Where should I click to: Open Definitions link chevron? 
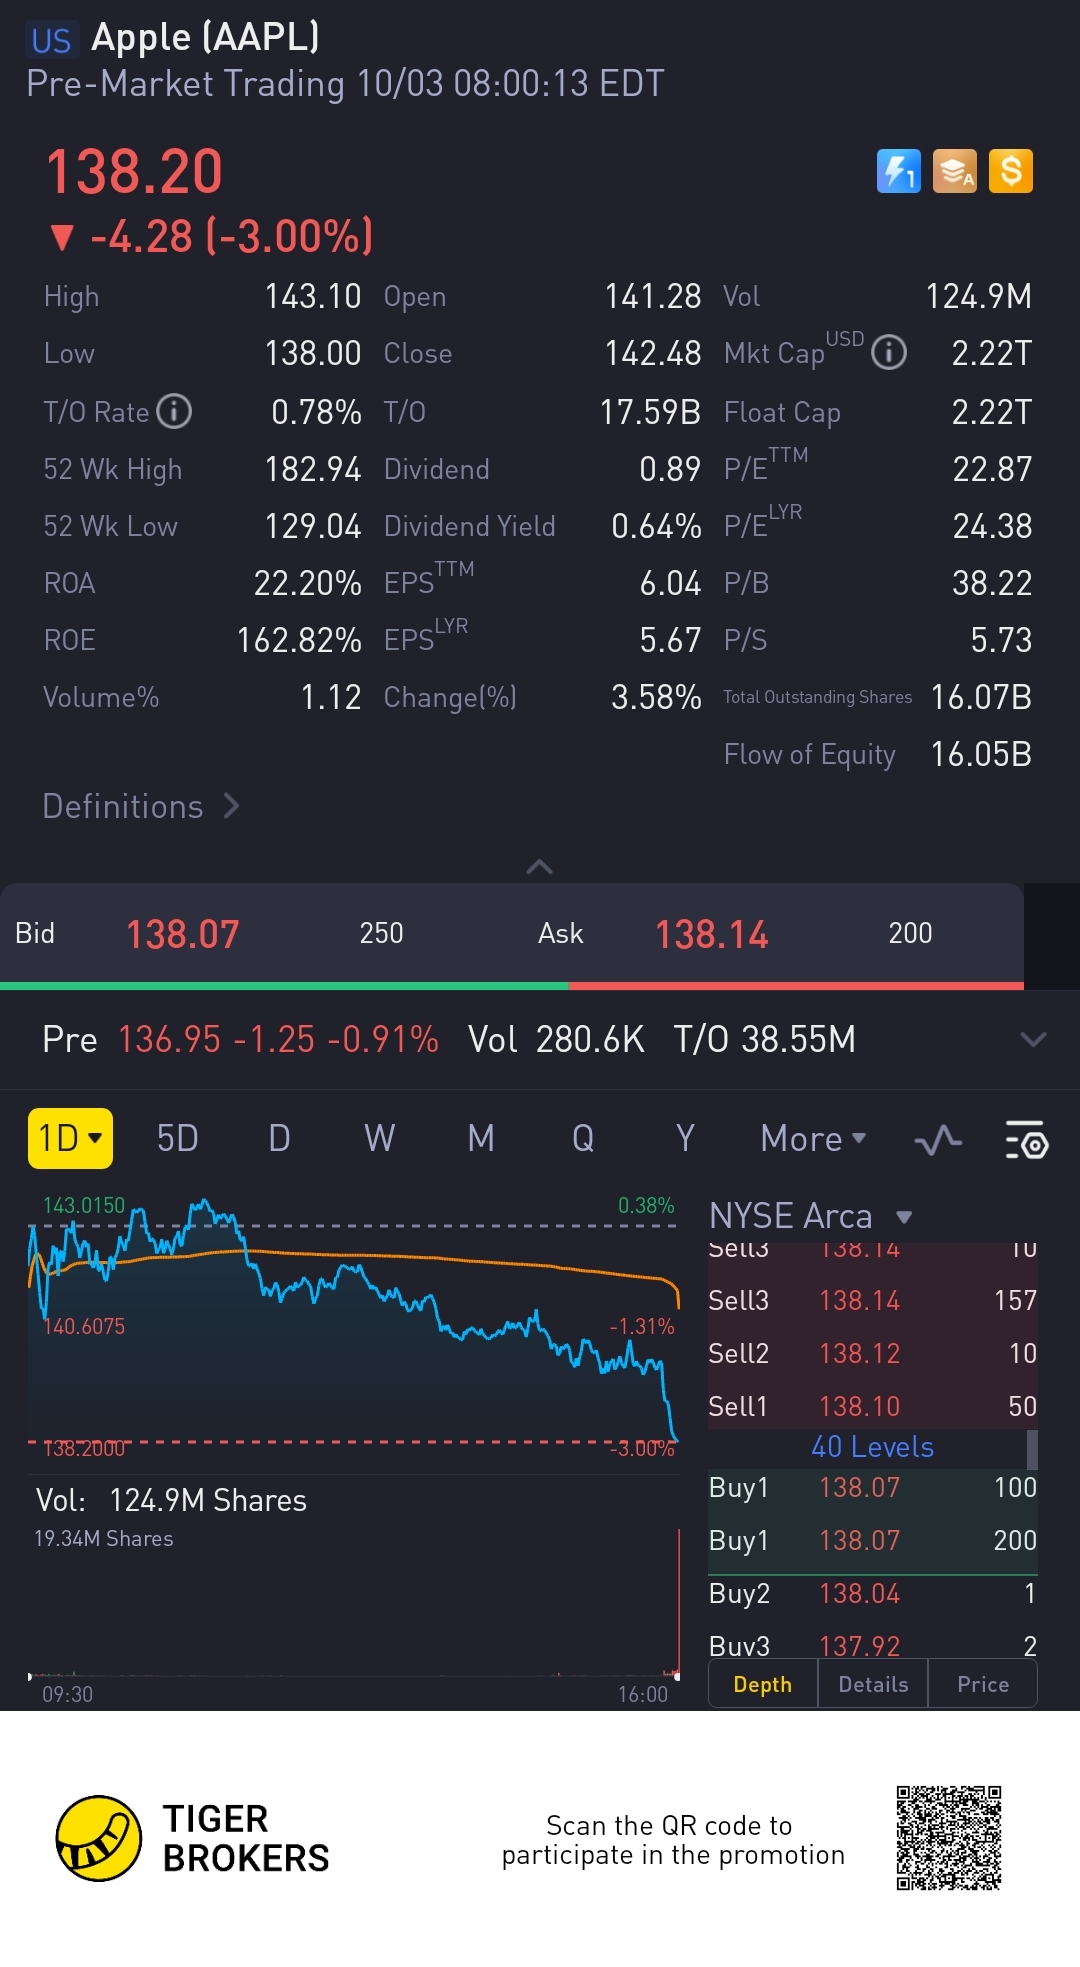[x=231, y=806]
